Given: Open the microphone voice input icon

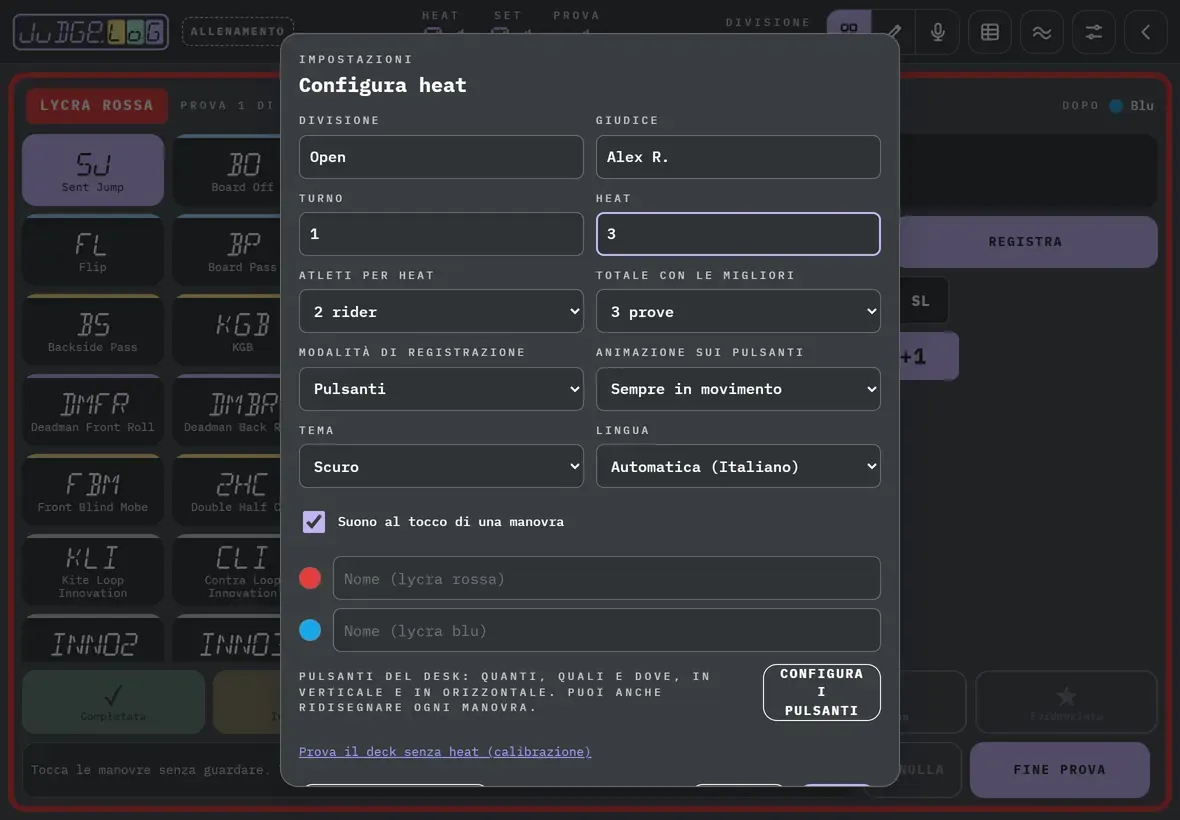Looking at the screenshot, I should click(937, 32).
